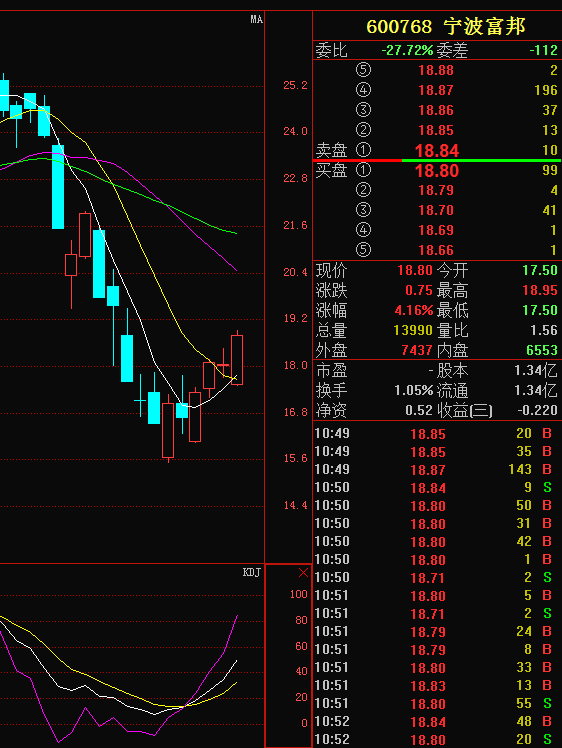This screenshot has width=562, height=748.
Task: Click the 换手 1.05% value
Action: tap(413, 391)
